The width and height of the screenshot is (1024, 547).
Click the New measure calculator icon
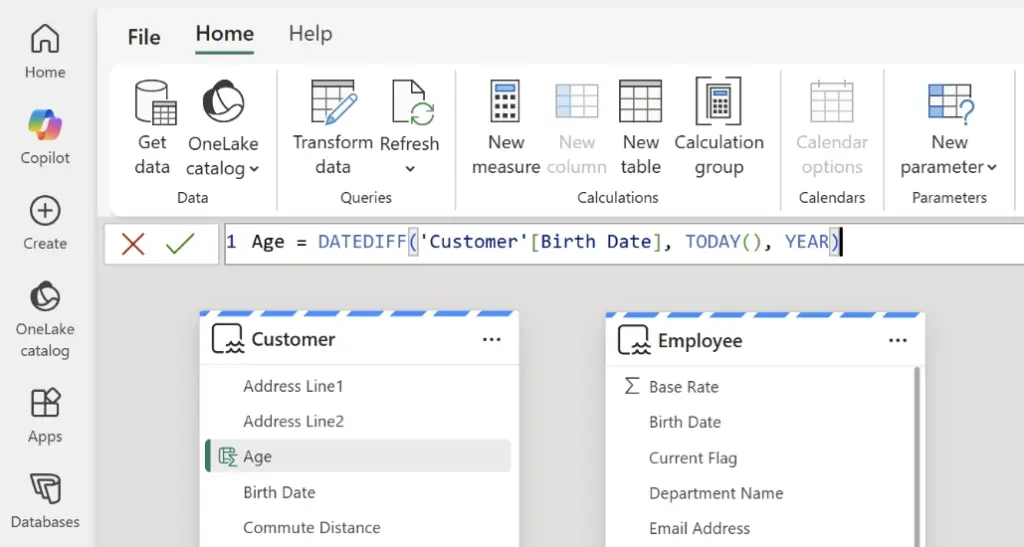(x=505, y=102)
